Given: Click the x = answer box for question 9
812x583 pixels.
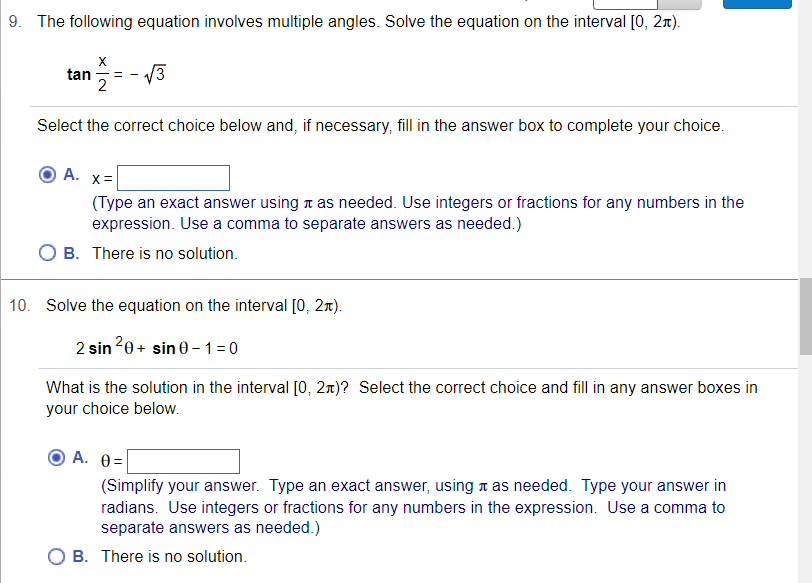Looking at the screenshot, I should coord(173,177).
